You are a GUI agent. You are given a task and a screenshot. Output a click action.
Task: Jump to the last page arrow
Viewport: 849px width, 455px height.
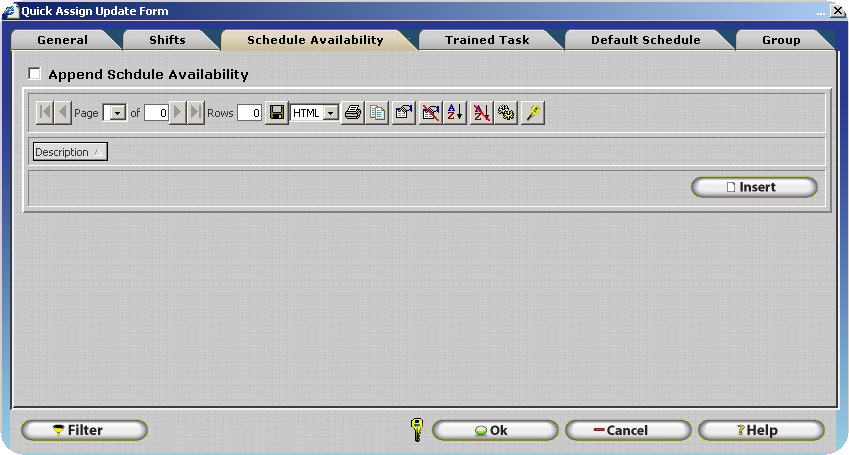click(196, 113)
